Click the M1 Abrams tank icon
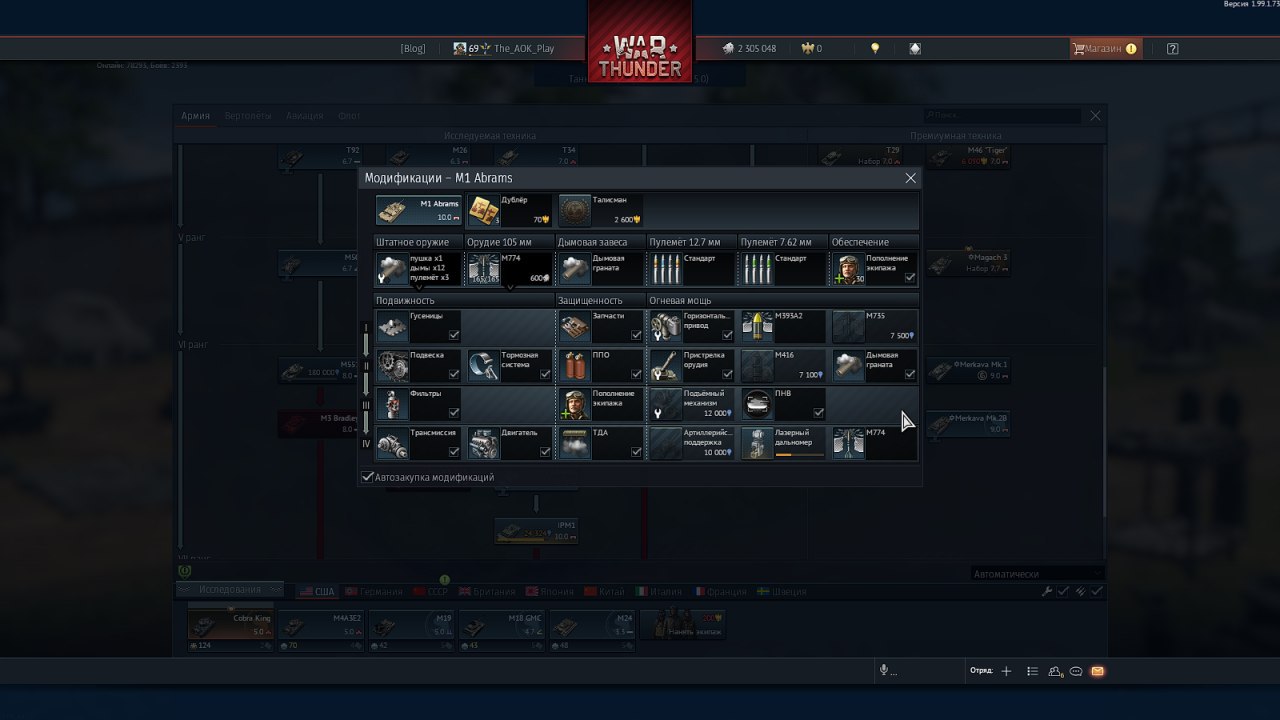Image resolution: width=1280 pixels, height=720 pixels. pyautogui.click(x=393, y=210)
